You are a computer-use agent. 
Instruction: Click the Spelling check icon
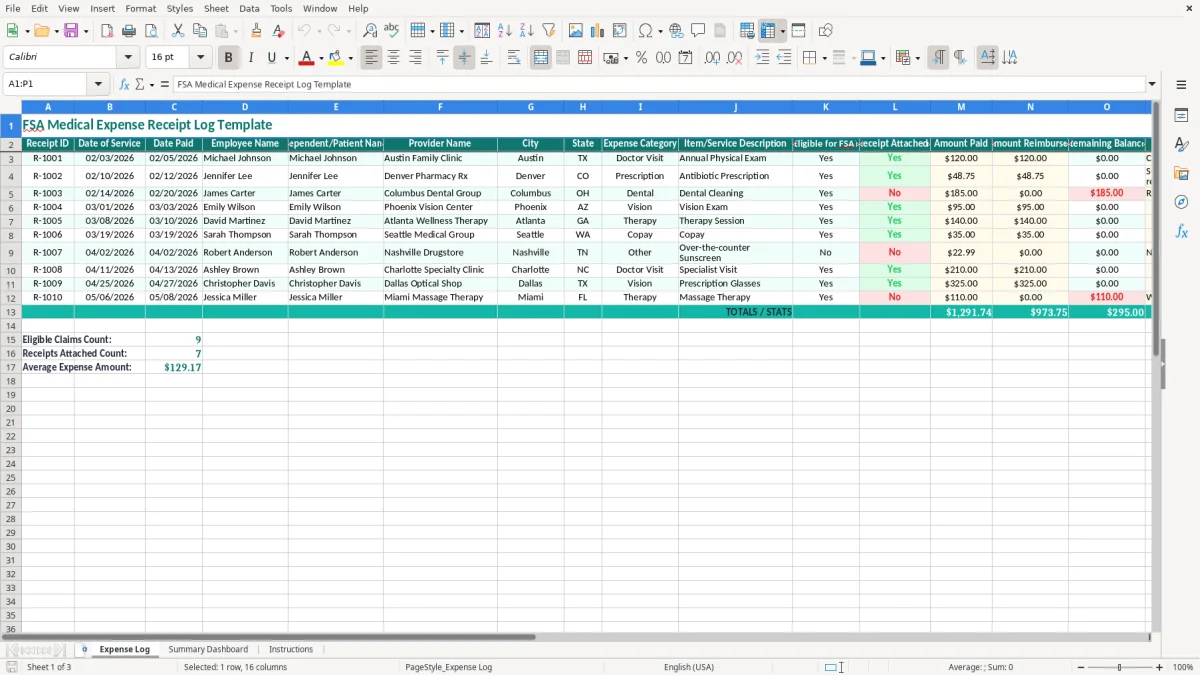392,31
